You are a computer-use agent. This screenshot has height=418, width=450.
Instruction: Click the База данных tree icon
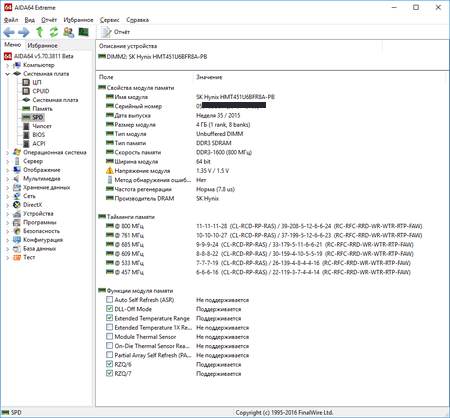point(17,249)
